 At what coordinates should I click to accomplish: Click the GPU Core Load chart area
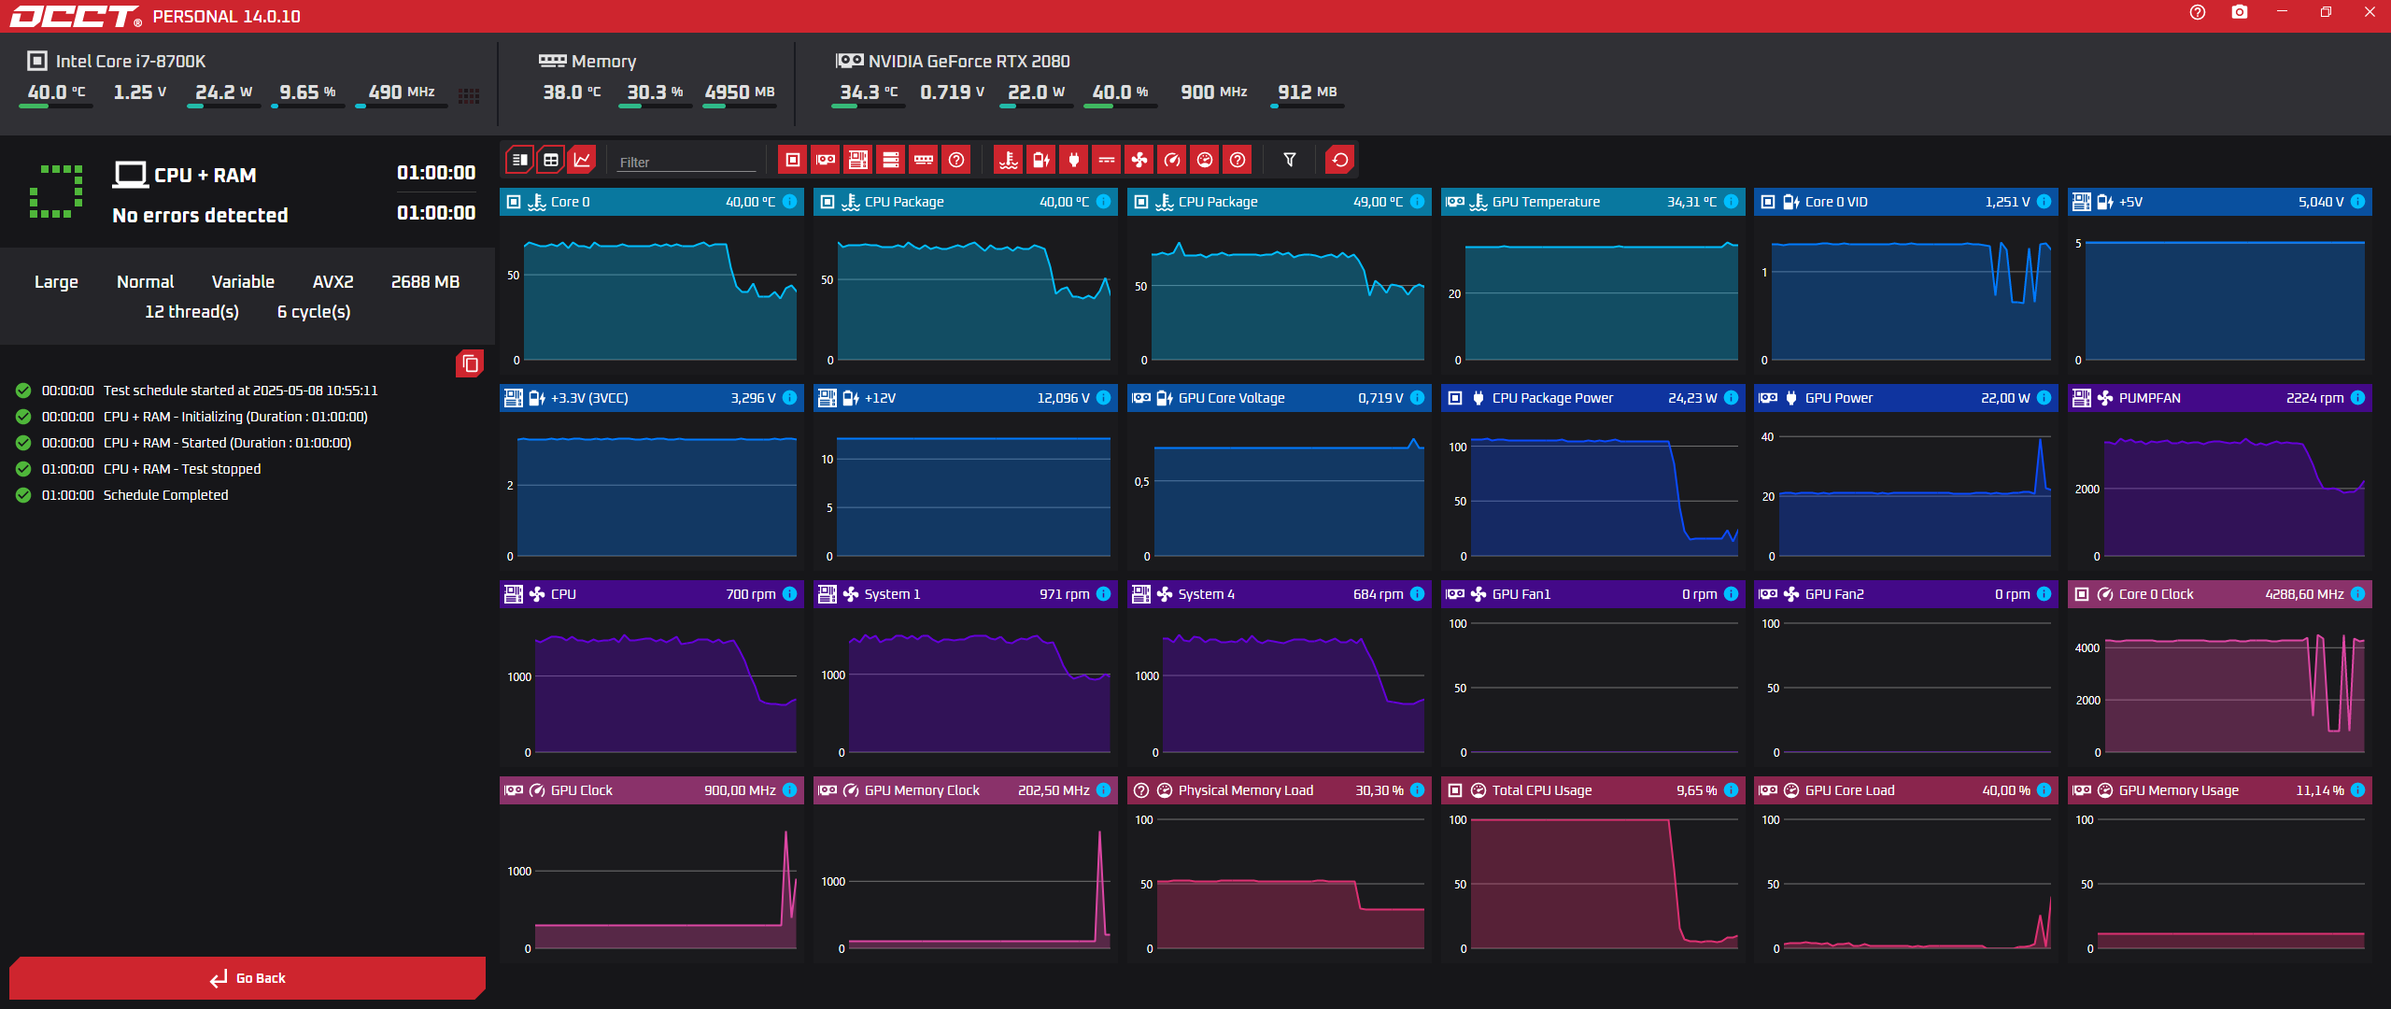tap(1906, 883)
